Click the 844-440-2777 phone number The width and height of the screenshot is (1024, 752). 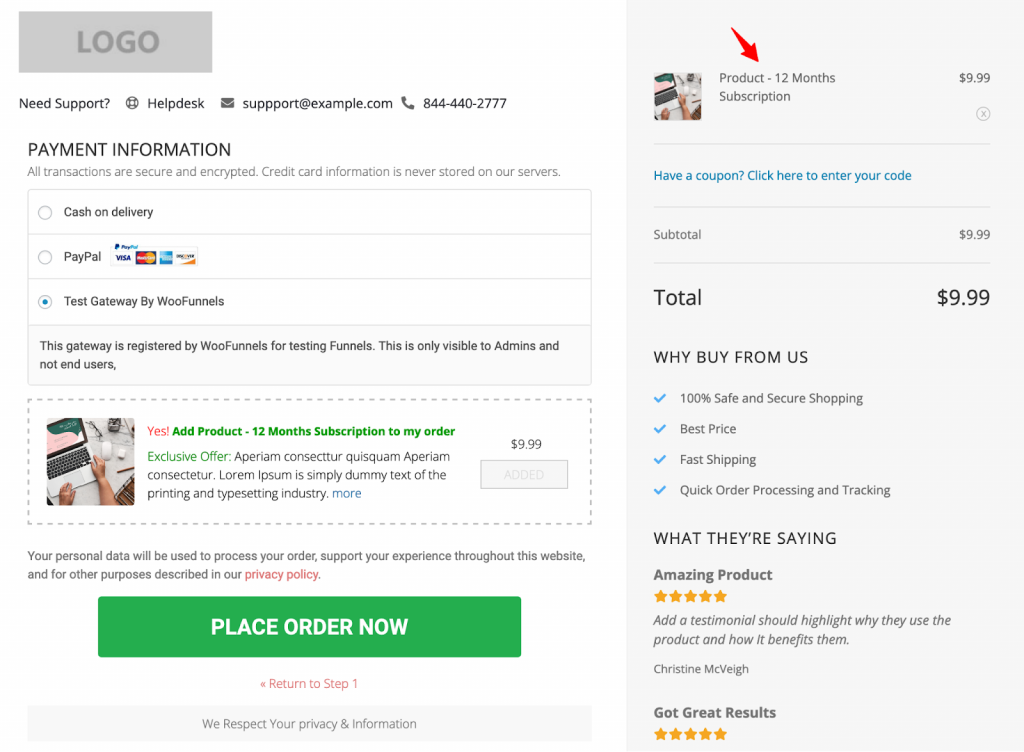(x=464, y=103)
